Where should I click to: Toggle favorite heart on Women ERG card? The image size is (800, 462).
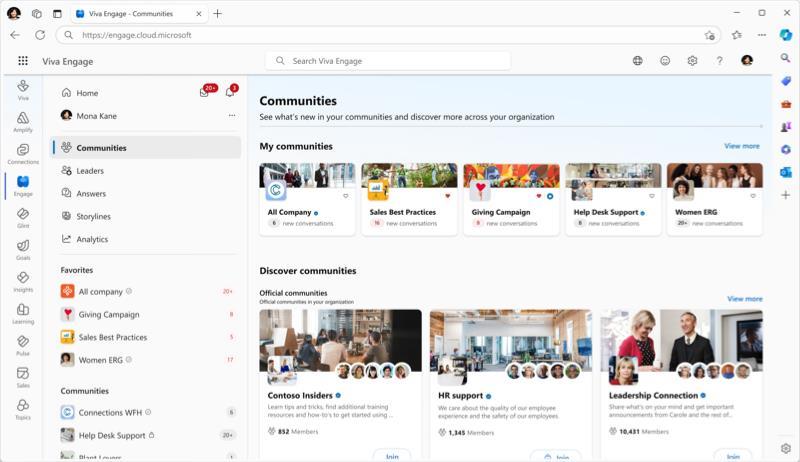pyautogui.click(x=753, y=196)
